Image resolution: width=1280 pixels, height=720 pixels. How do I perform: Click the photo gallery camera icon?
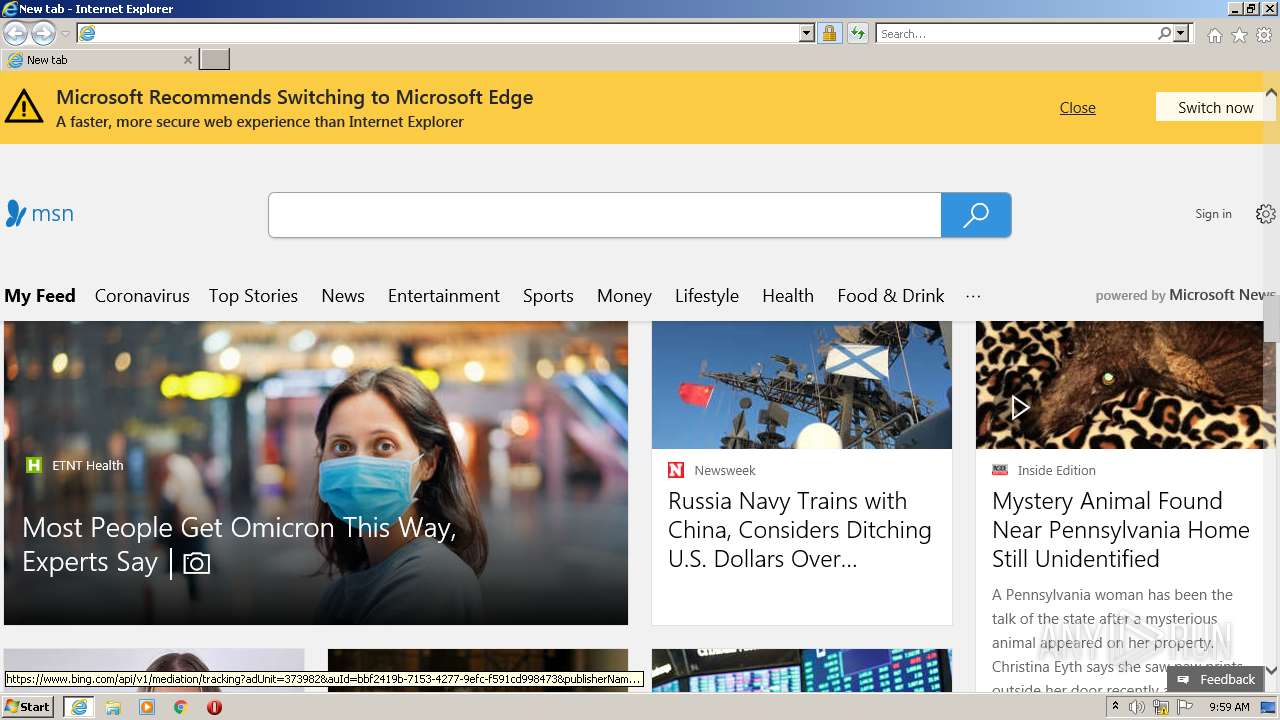point(196,563)
